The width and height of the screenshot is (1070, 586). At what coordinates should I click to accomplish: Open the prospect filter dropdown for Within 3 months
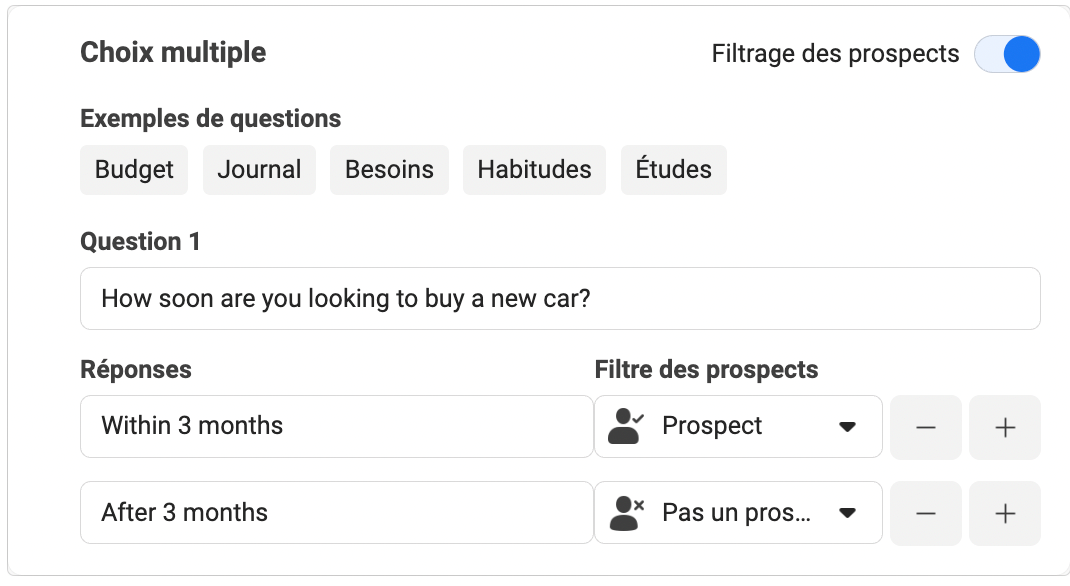pyautogui.click(x=738, y=425)
